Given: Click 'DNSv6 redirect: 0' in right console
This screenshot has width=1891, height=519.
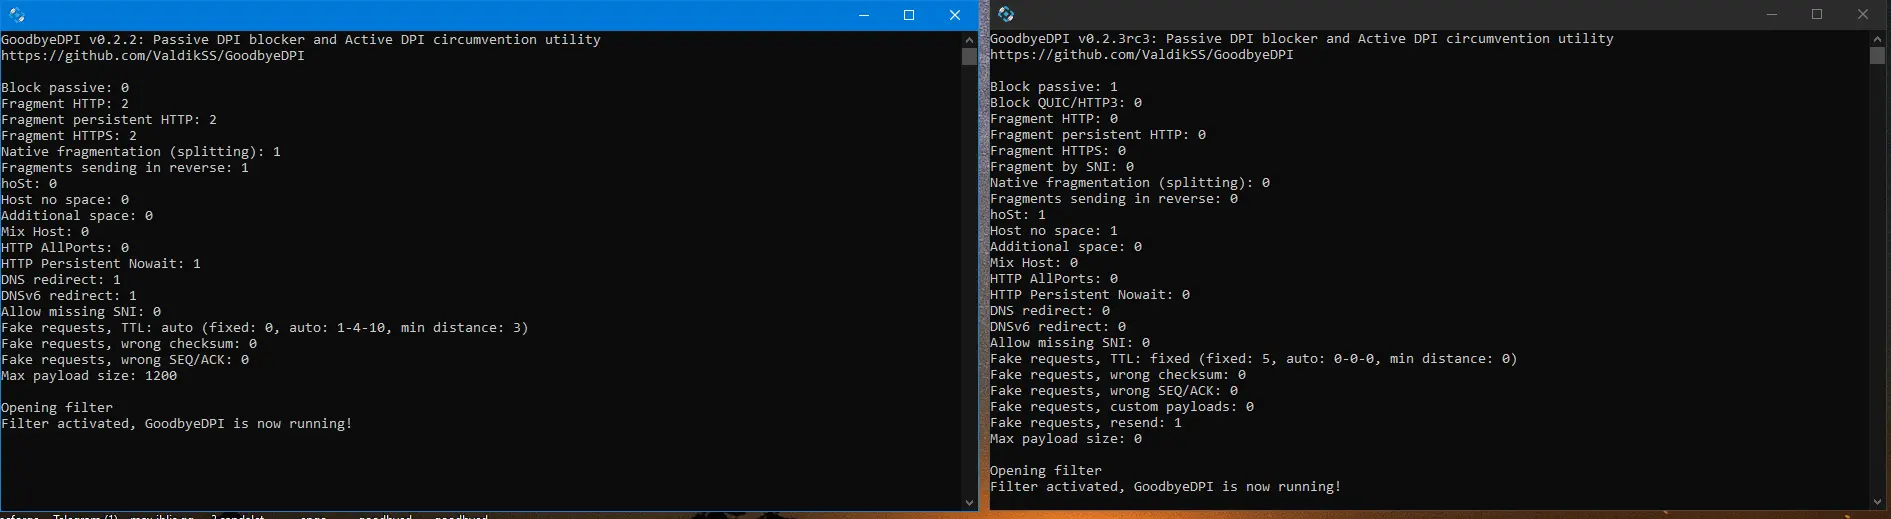Looking at the screenshot, I should [1058, 327].
